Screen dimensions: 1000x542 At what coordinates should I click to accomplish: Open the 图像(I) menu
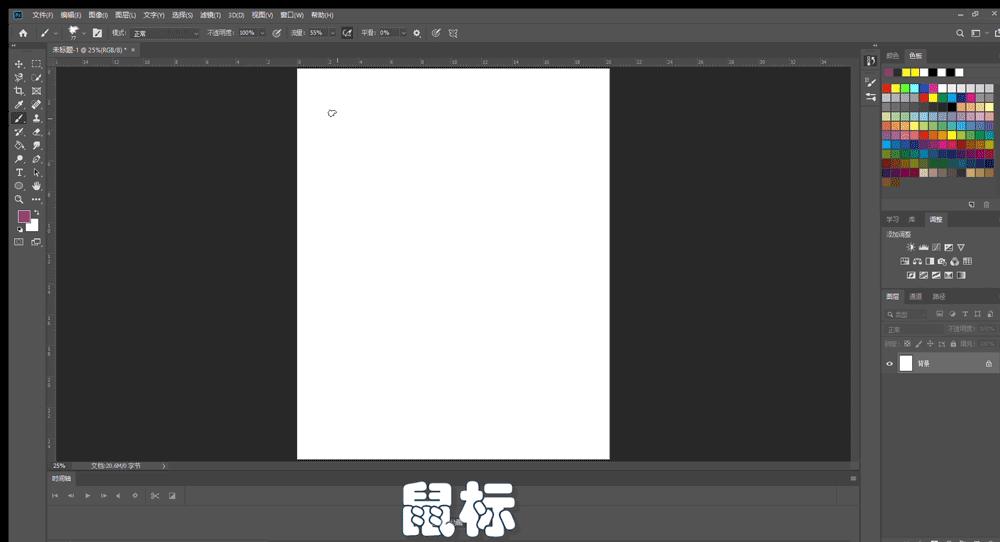pyautogui.click(x=98, y=15)
